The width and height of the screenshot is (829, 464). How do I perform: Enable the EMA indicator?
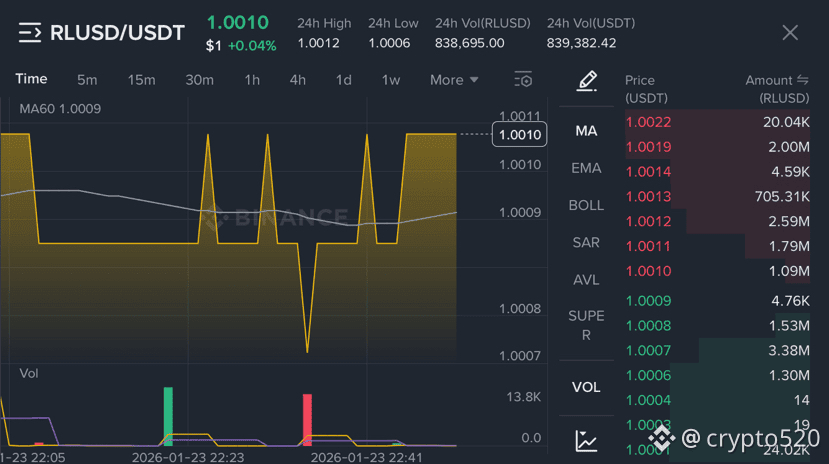(586, 168)
